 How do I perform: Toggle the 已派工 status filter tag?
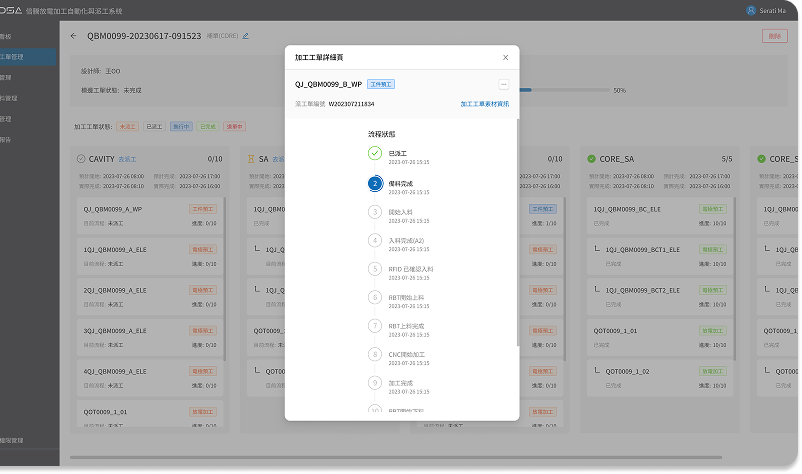[x=154, y=127]
